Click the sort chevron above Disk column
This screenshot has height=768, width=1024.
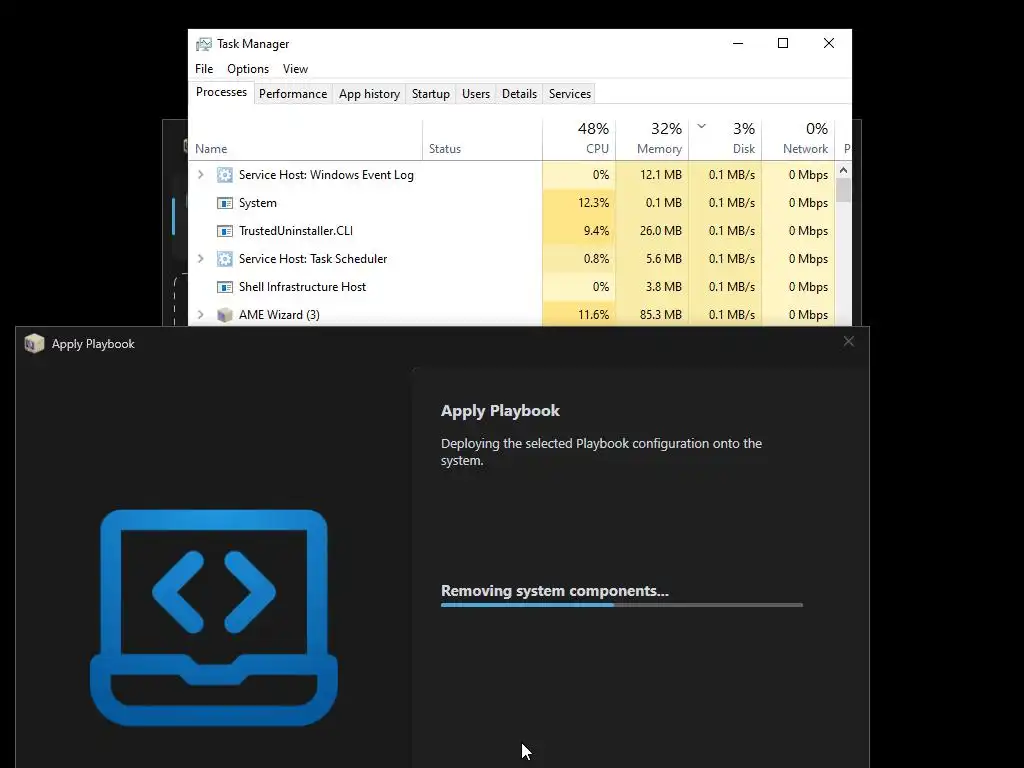[701, 126]
